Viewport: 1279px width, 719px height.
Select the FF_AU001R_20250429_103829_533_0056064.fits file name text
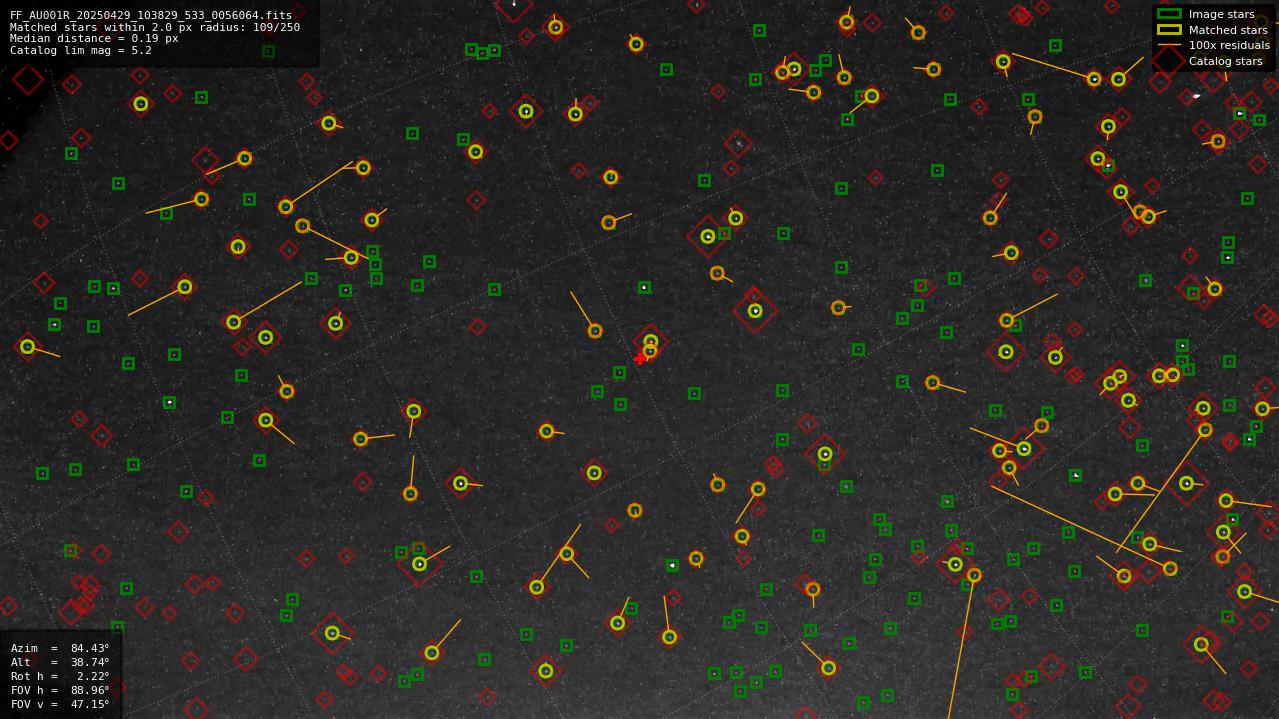click(x=151, y=16)
